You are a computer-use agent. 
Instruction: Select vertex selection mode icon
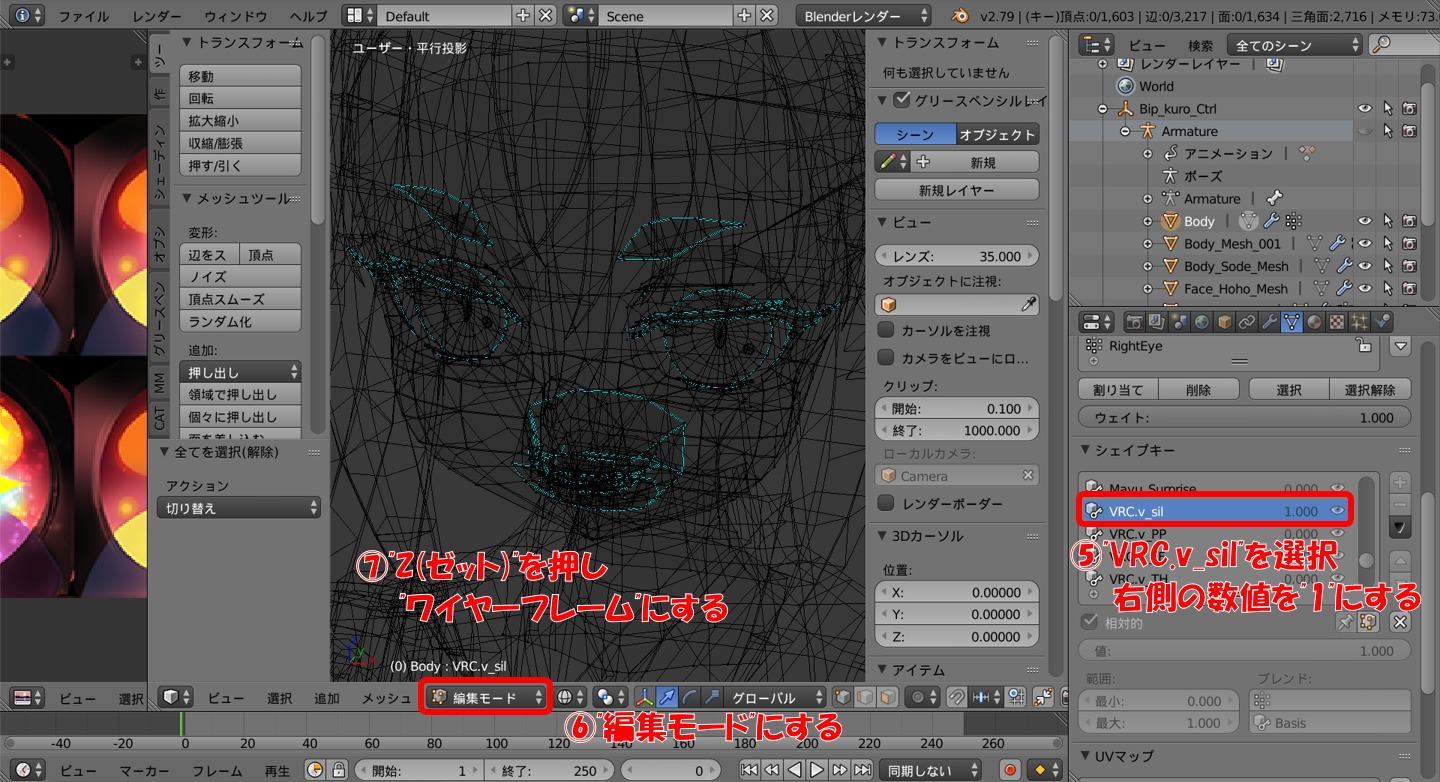tap(841, 698)
